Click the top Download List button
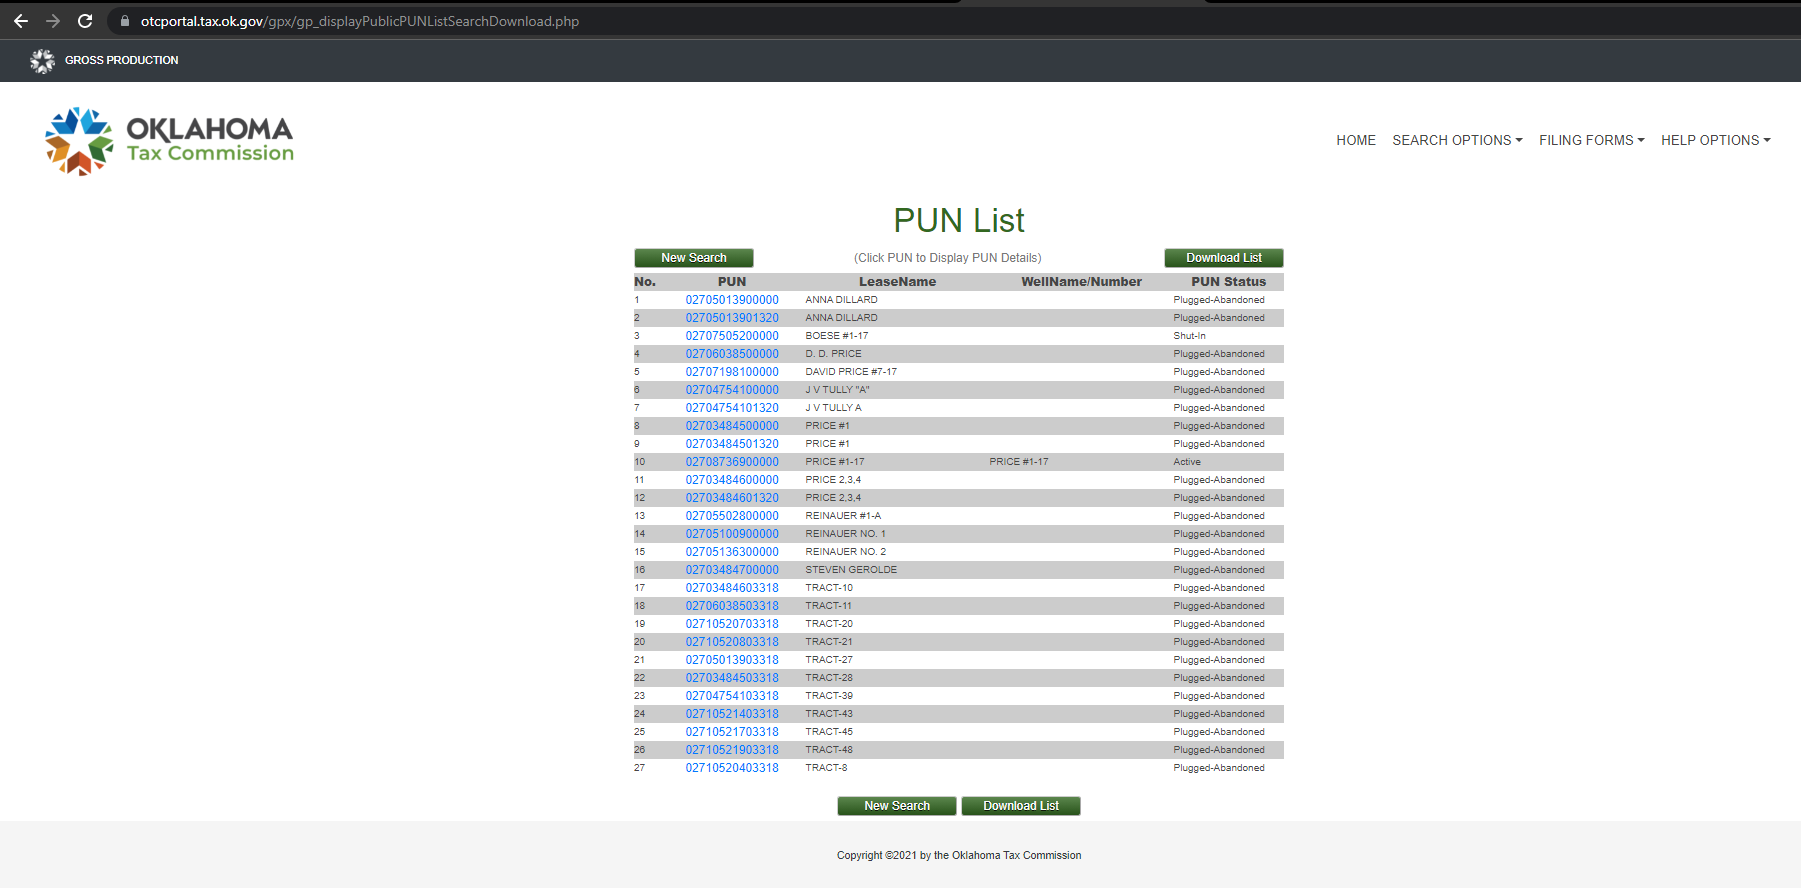 coord(1224,258)
